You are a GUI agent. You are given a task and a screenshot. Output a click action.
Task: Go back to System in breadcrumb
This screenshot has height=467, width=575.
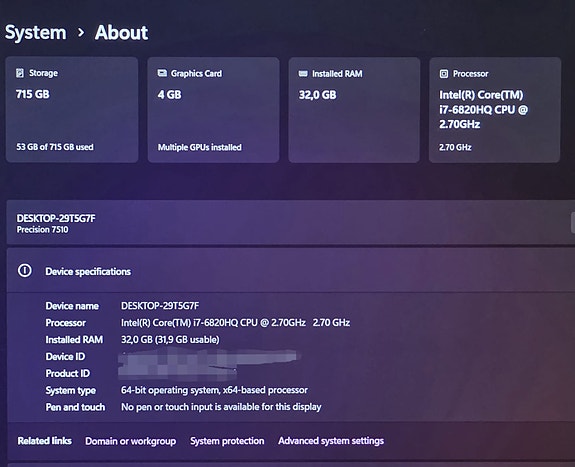(x=36, y=33)
